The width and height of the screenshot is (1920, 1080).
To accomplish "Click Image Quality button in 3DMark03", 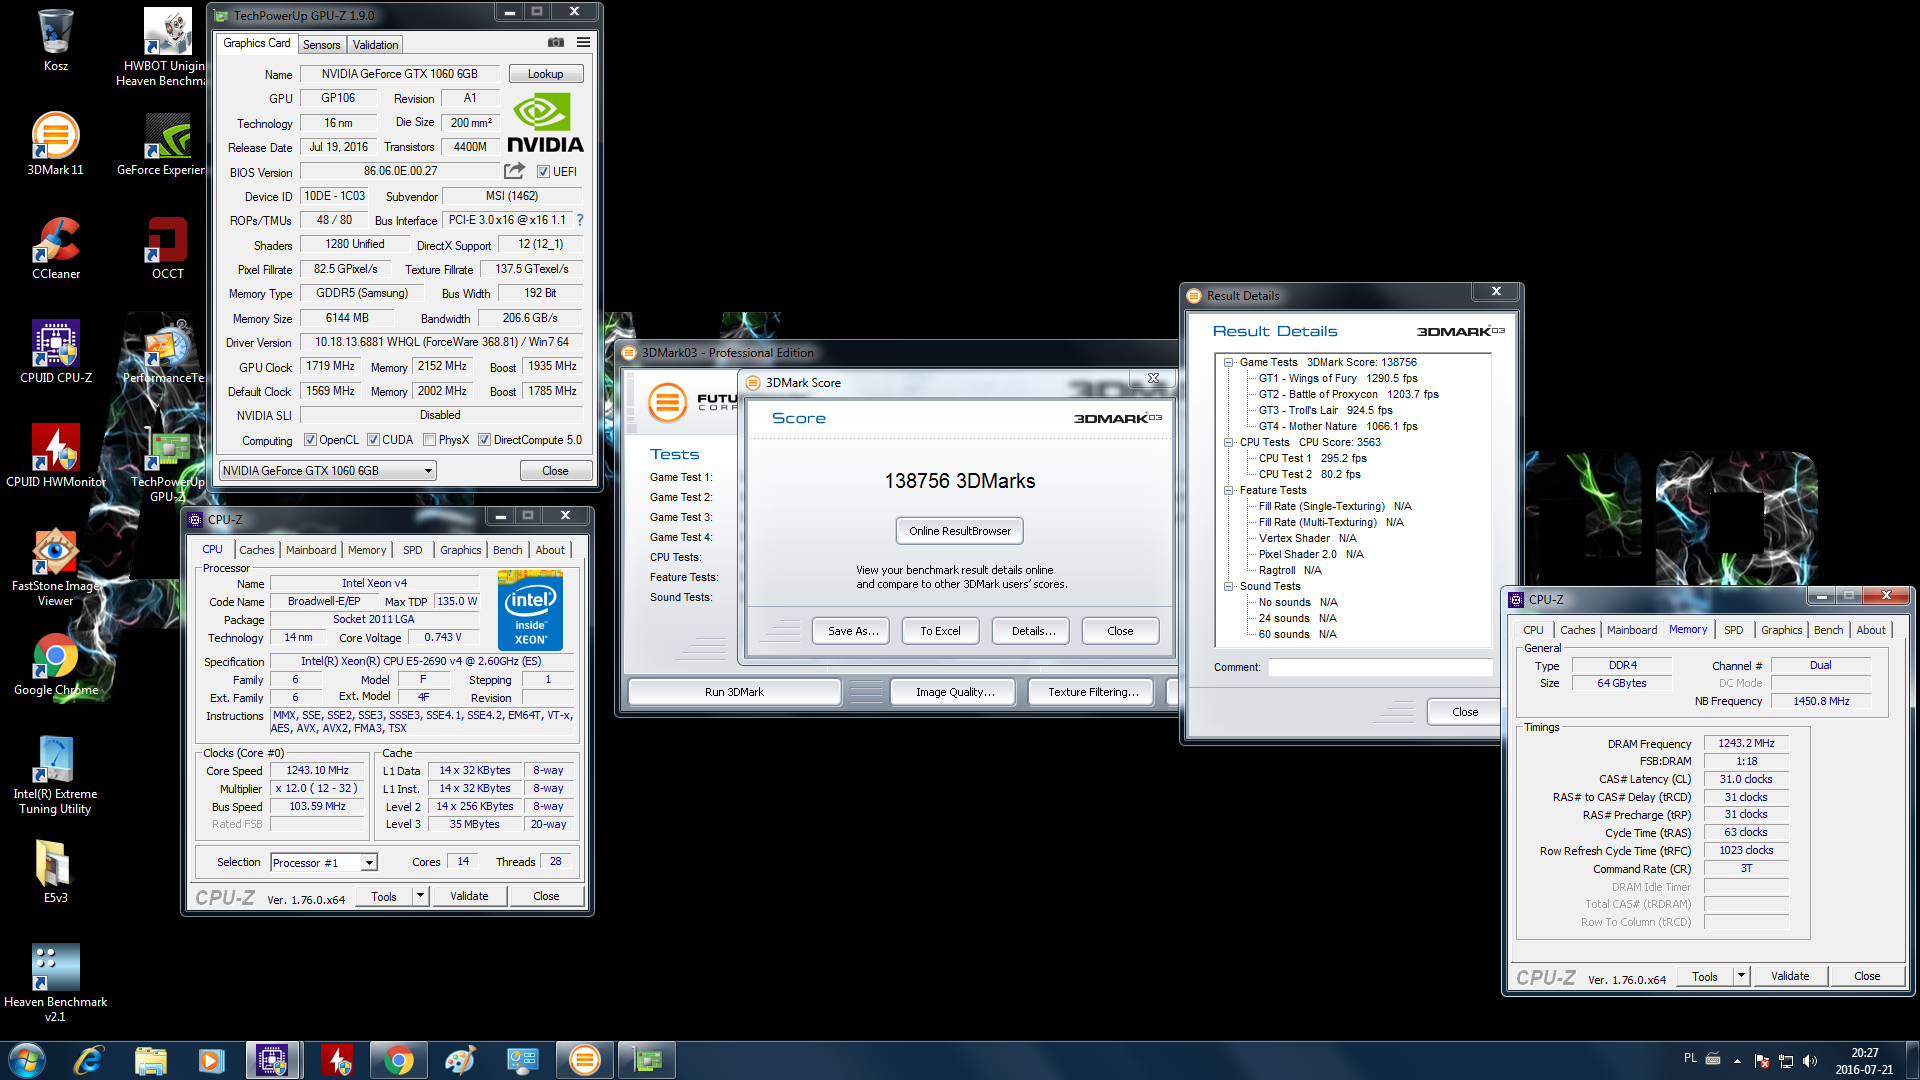I will point(954,692).
